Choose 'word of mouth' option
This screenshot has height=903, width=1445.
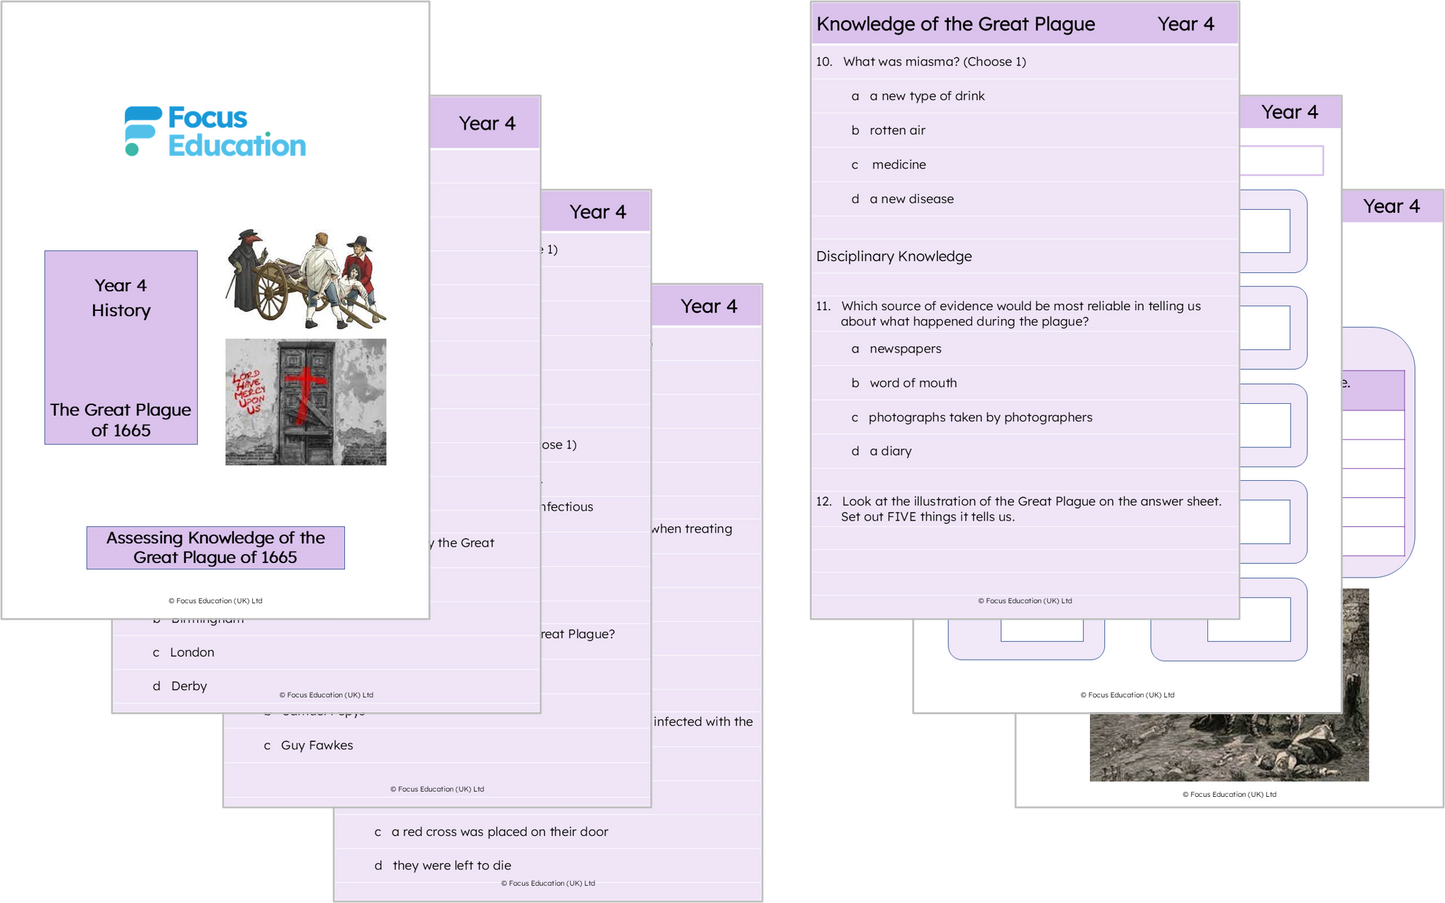[x=912, y=383]
